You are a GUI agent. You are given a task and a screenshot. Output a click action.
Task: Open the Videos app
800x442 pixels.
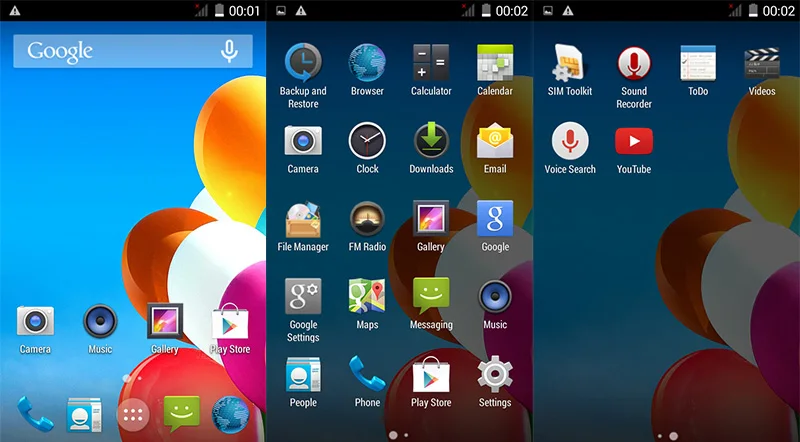coord(762,63)
